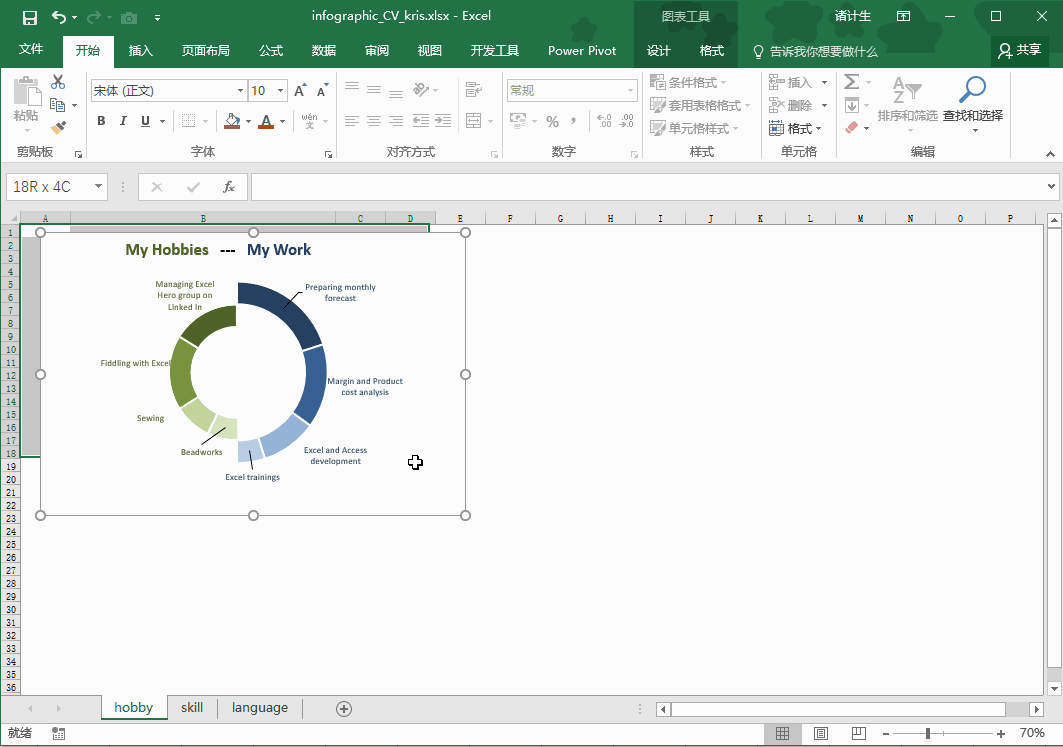Click the text orientation icon
Viewport: 1063px width, 747px height.
(x=421, y=89)
